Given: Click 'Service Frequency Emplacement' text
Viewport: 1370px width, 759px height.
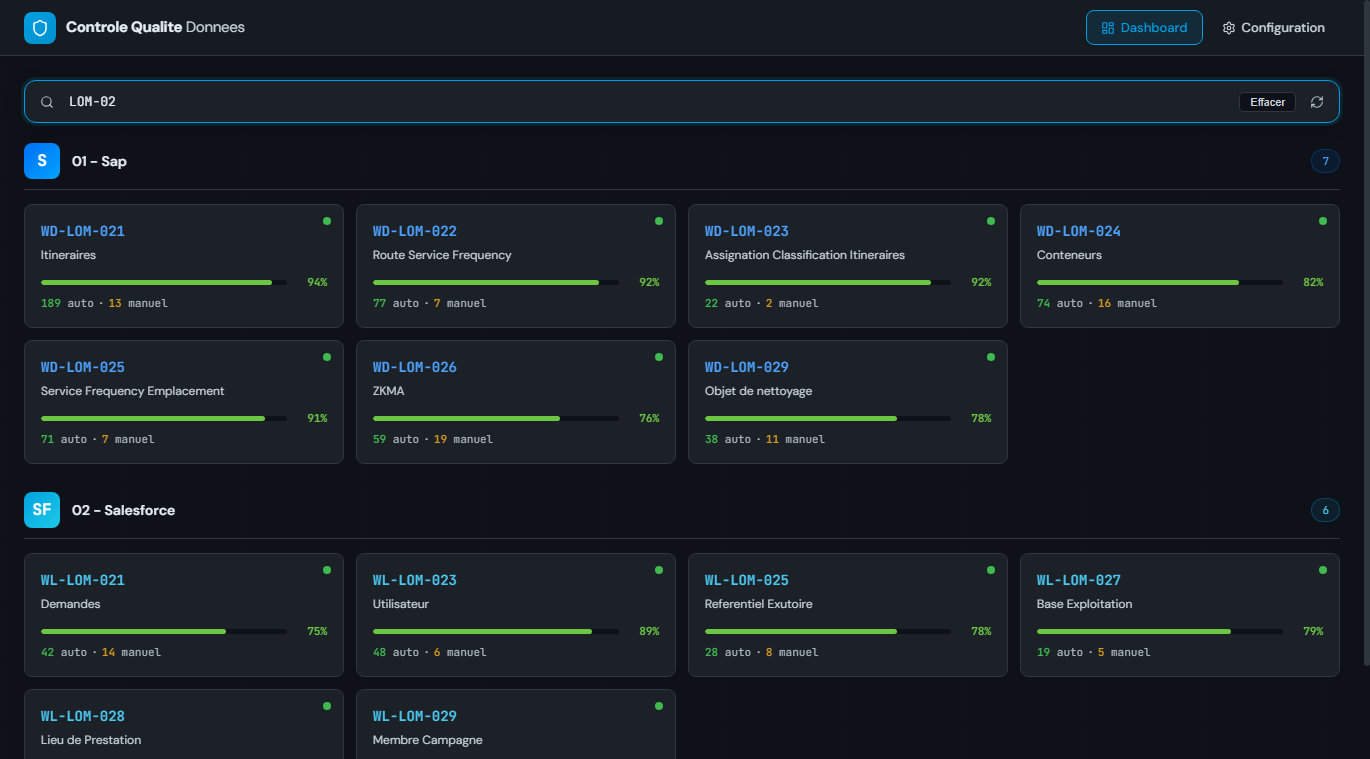Looking at the screenshot, I should (x=133, y=391).
